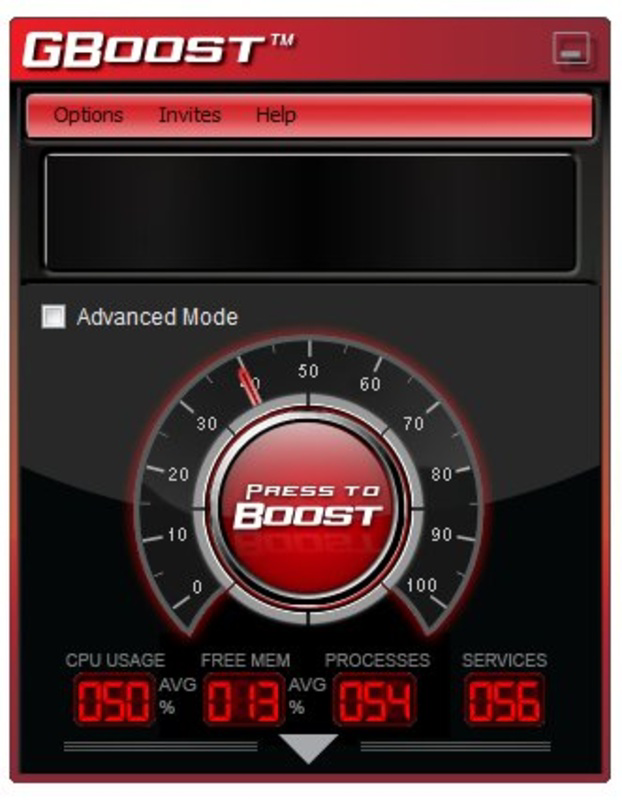This screenshot has height=800, width=622.
Task: Minimize the GBoost window
Action: (571, 49)
